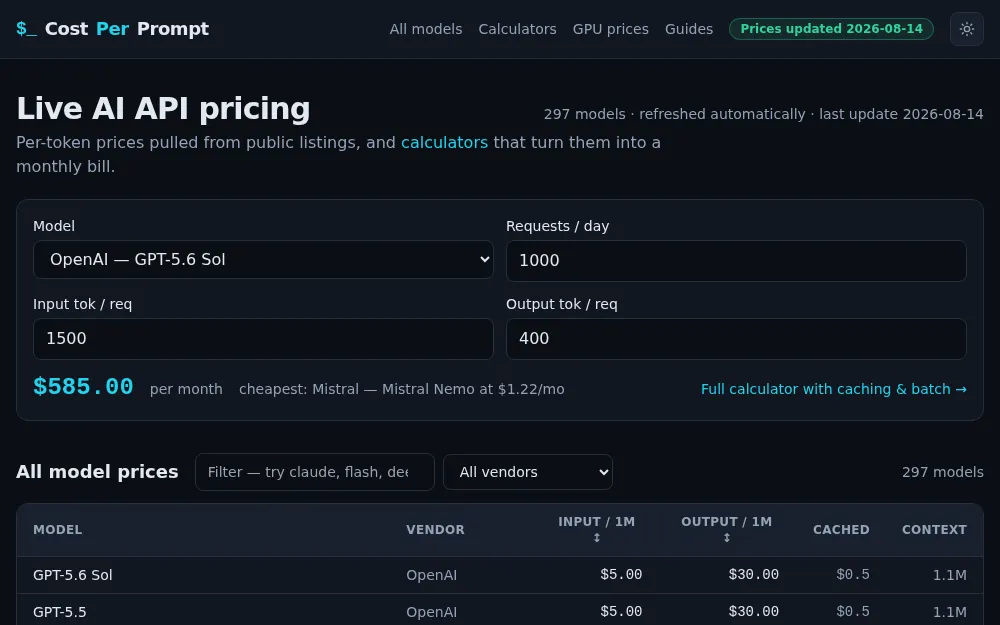This screenshot has height=625, width=1000.
Task: Click the cheapest Mistral Nemo at $1.22/mo text
Action: point(402,389)
